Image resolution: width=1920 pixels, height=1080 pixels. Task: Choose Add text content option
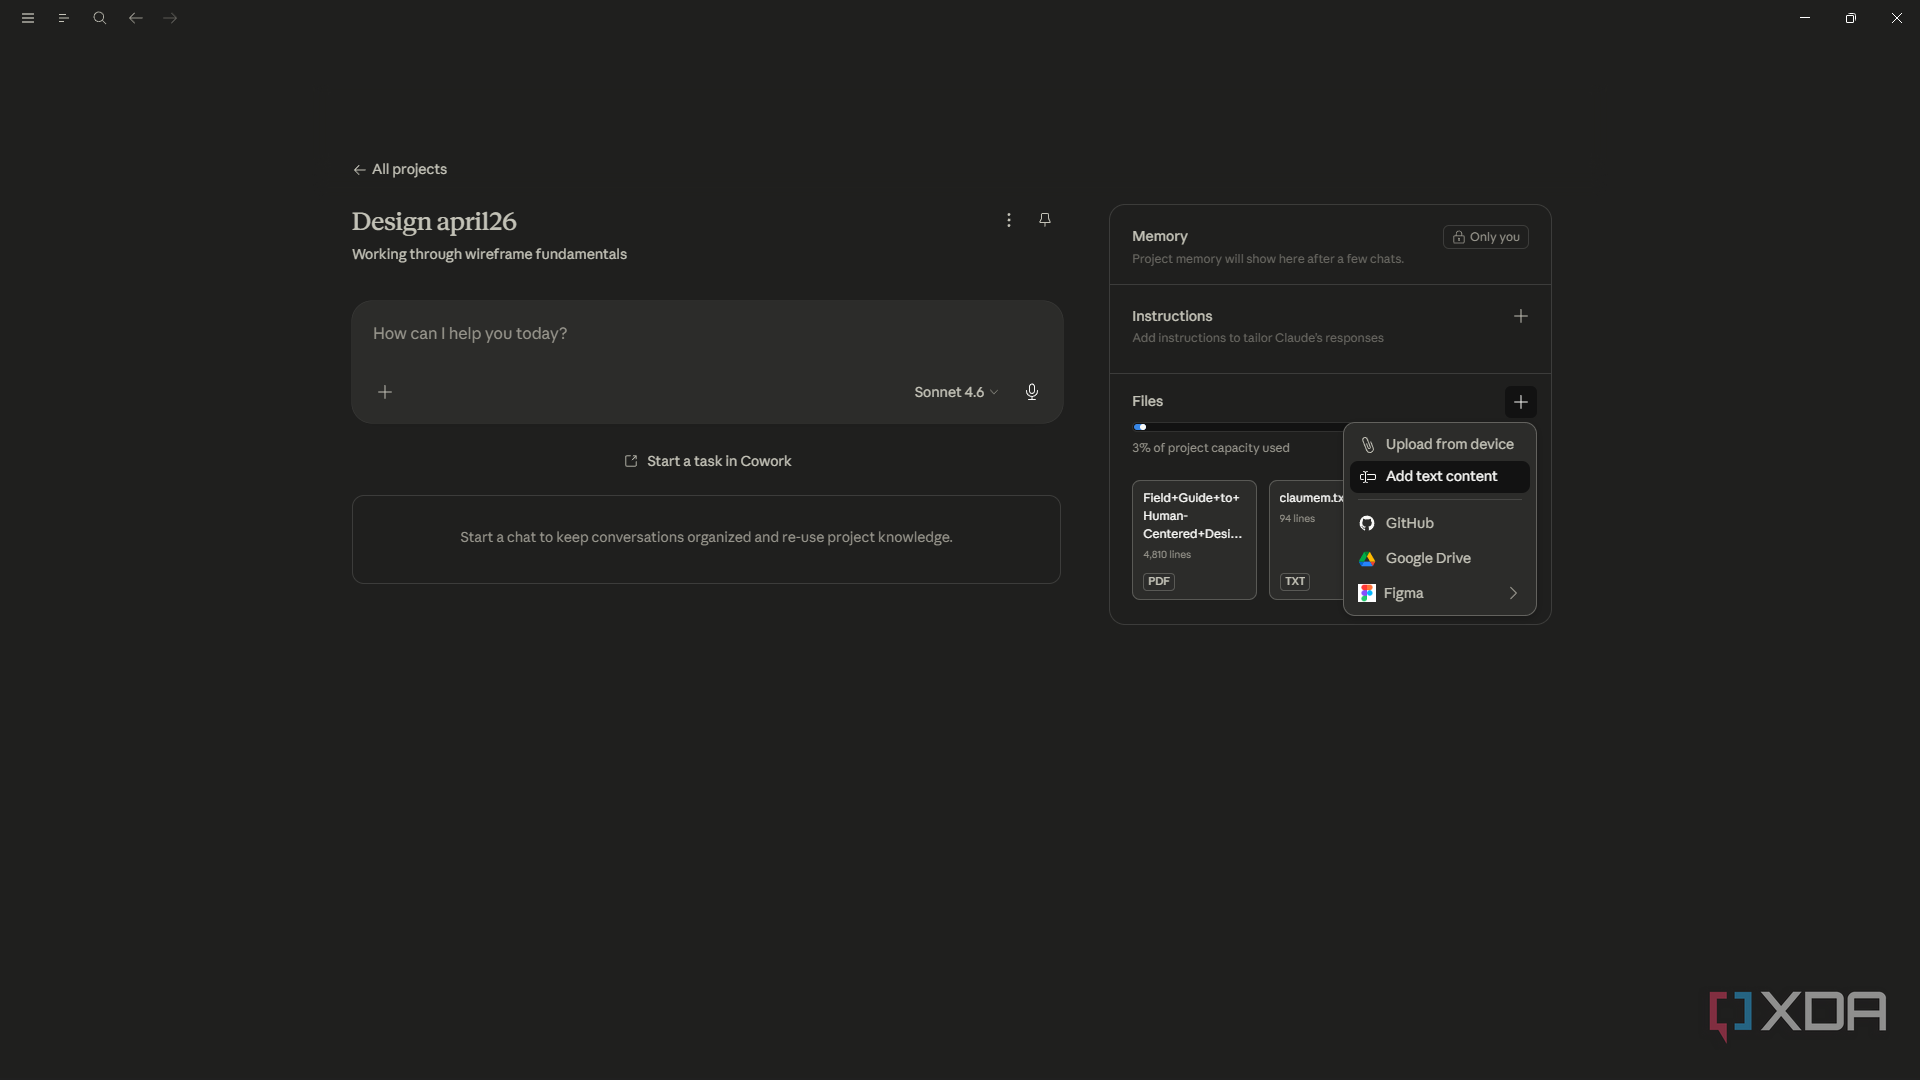pyautogui.click(x=1440, y=477)
